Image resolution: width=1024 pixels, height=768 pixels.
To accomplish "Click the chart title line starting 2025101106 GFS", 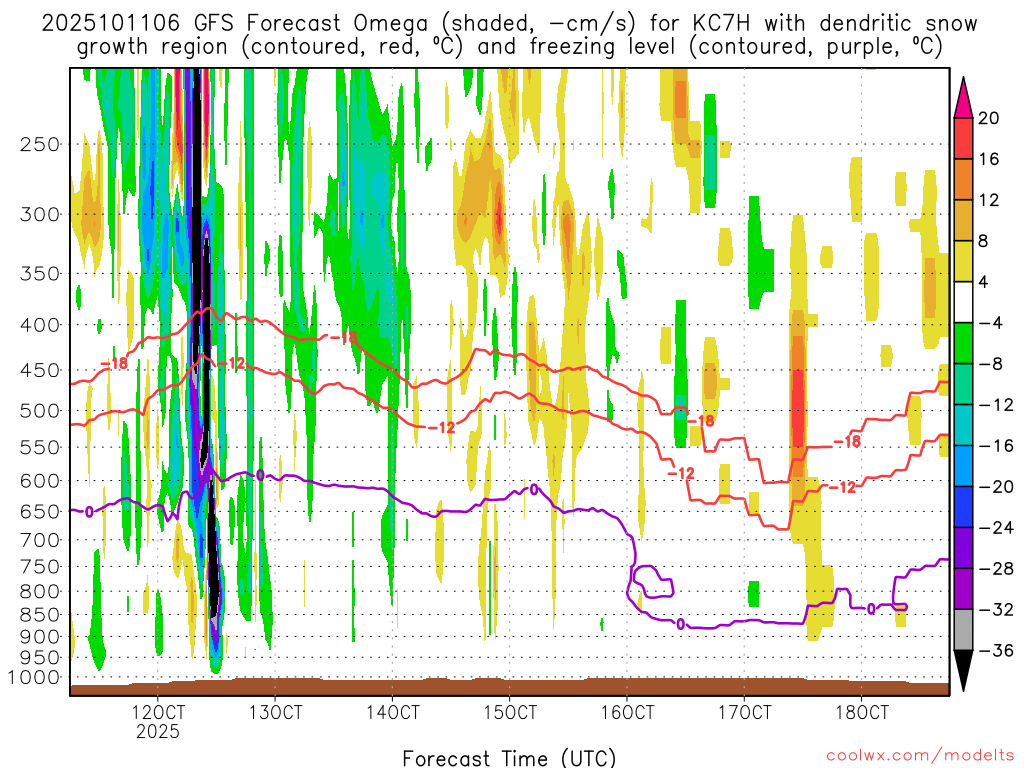I will pos(509,24).
